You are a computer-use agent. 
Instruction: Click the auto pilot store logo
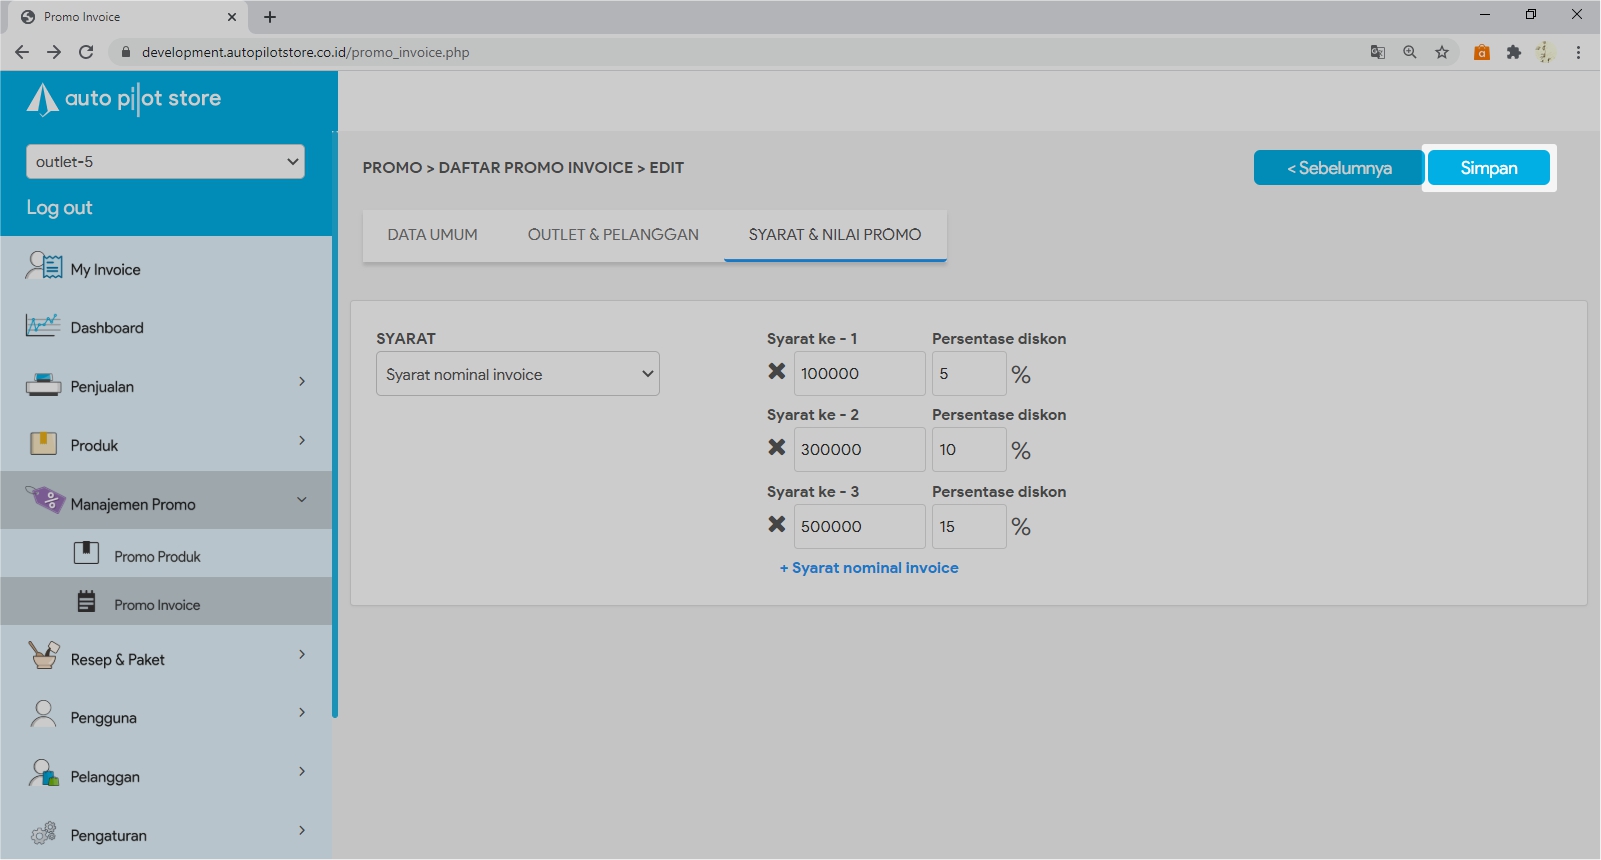124,98
